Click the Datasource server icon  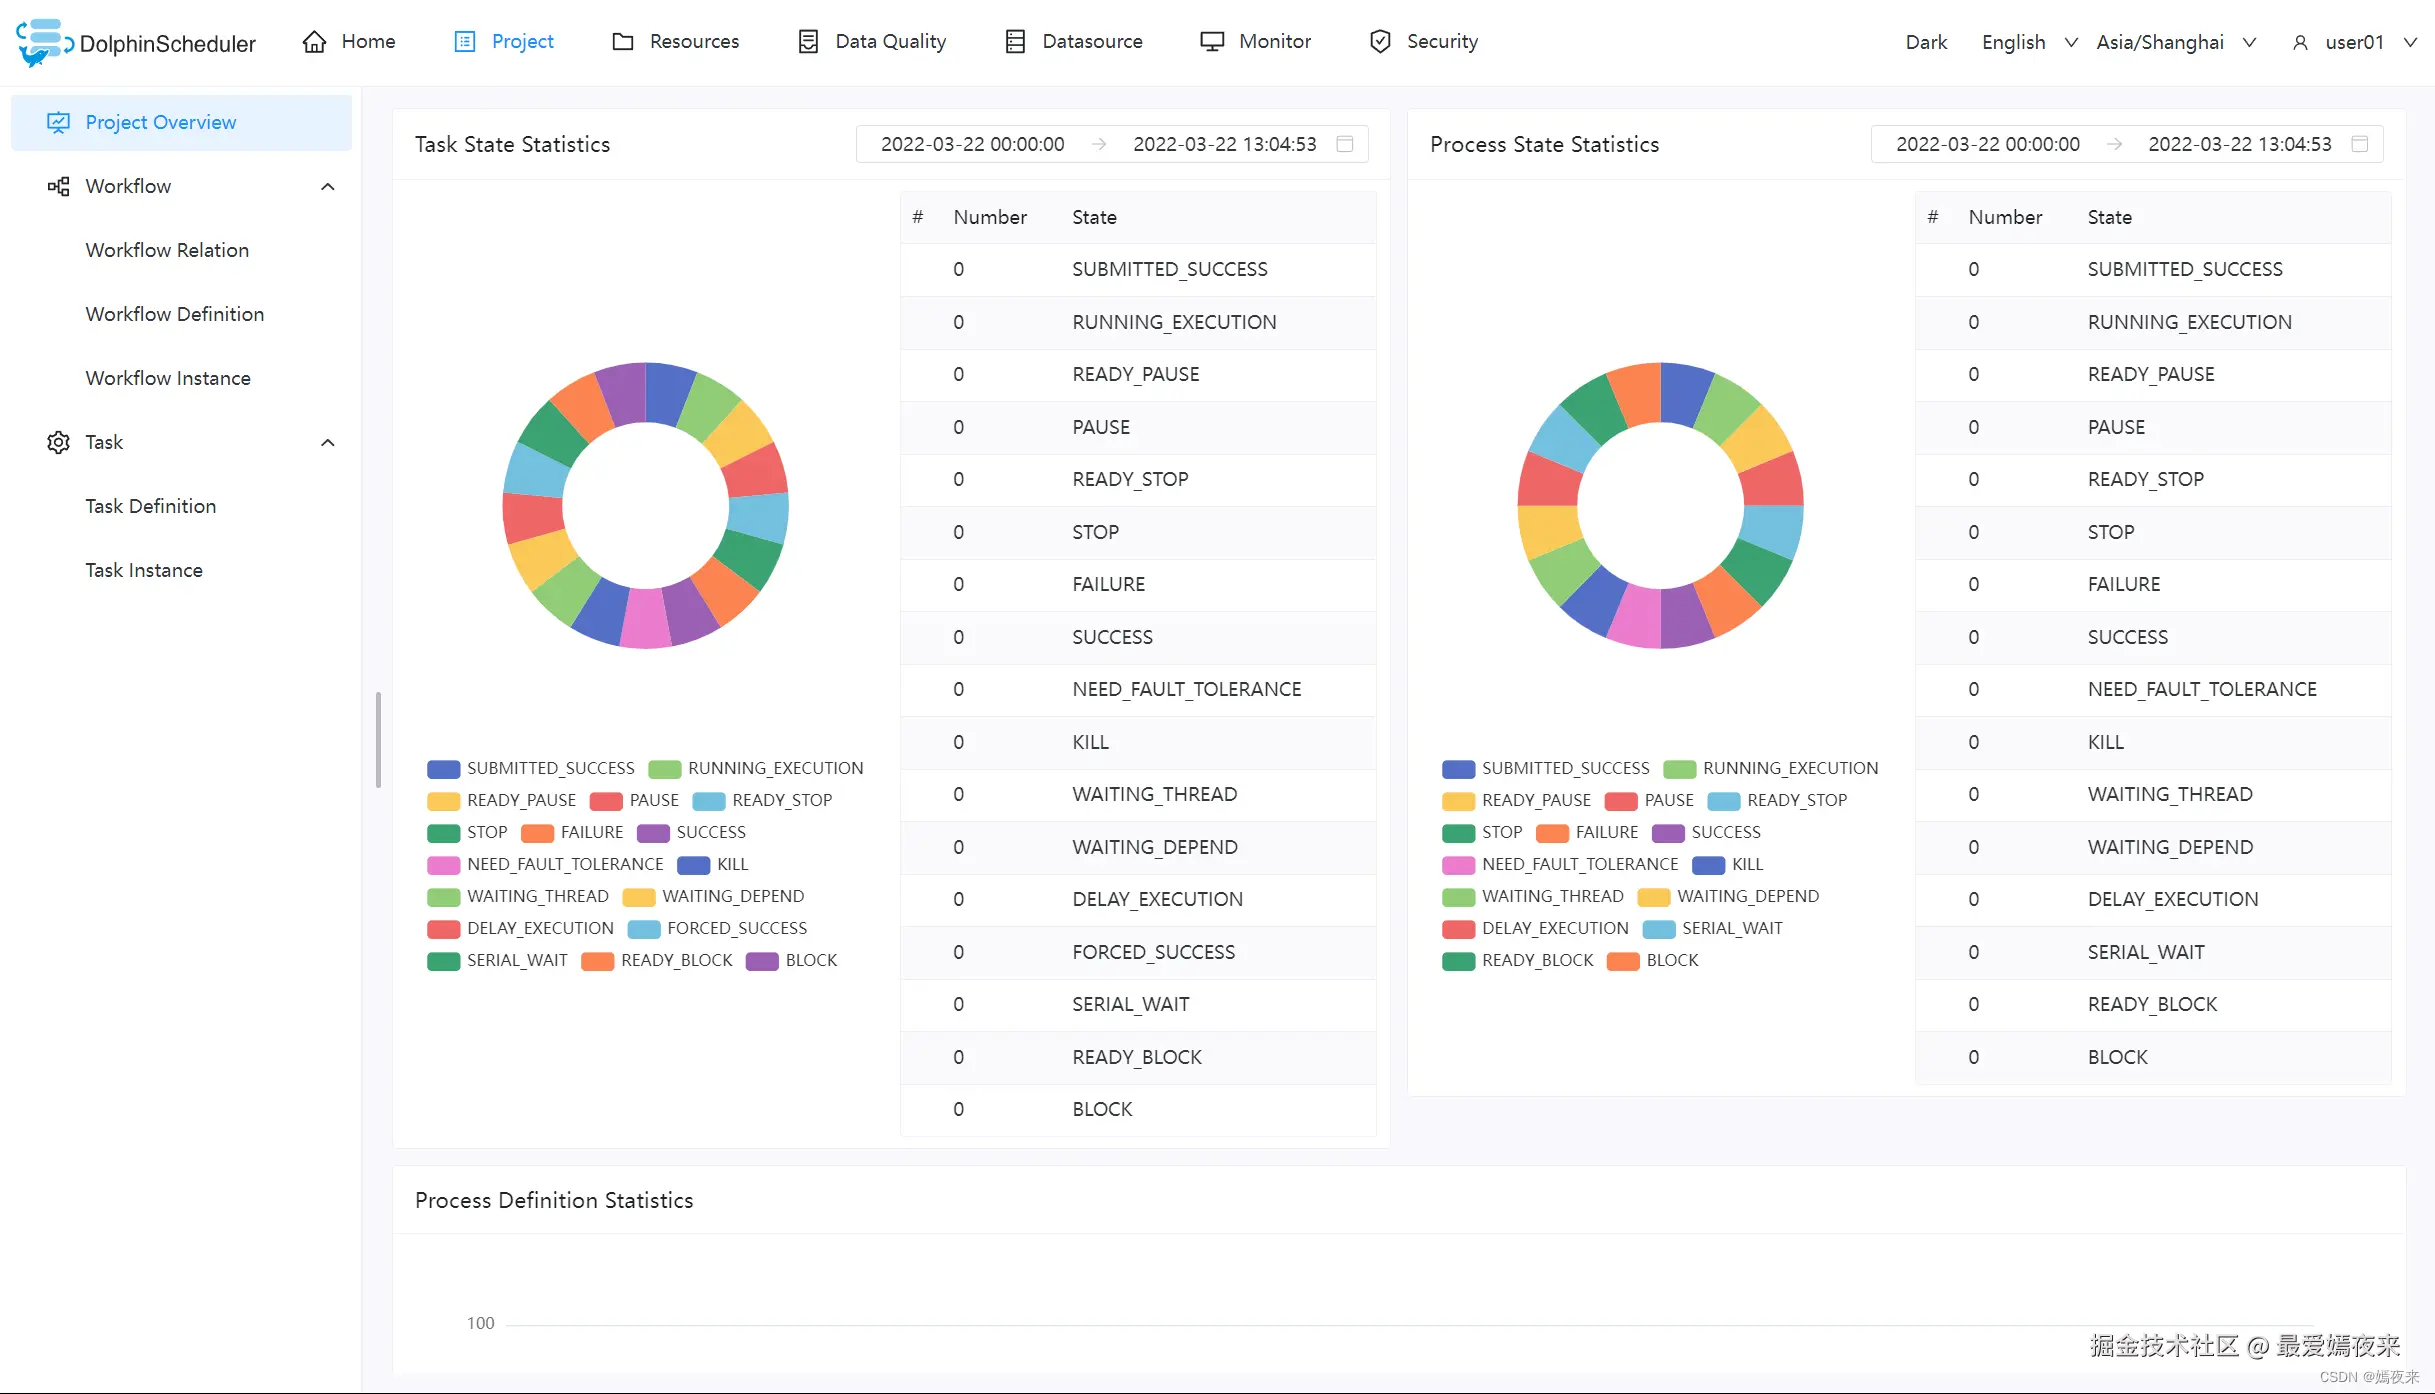coord(1015,41)
